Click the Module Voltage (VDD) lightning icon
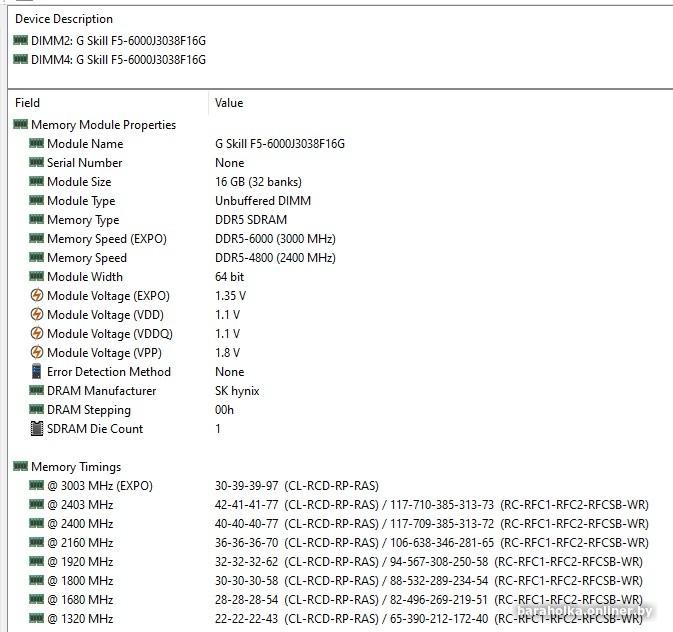This screenshot has width=673, height=632. point(37,314)
